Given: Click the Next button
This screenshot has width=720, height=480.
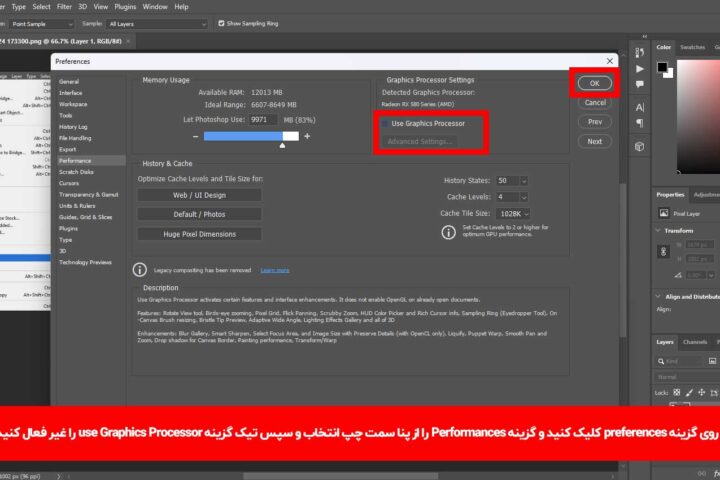Looking at the screenshot, I should [595, 141].
